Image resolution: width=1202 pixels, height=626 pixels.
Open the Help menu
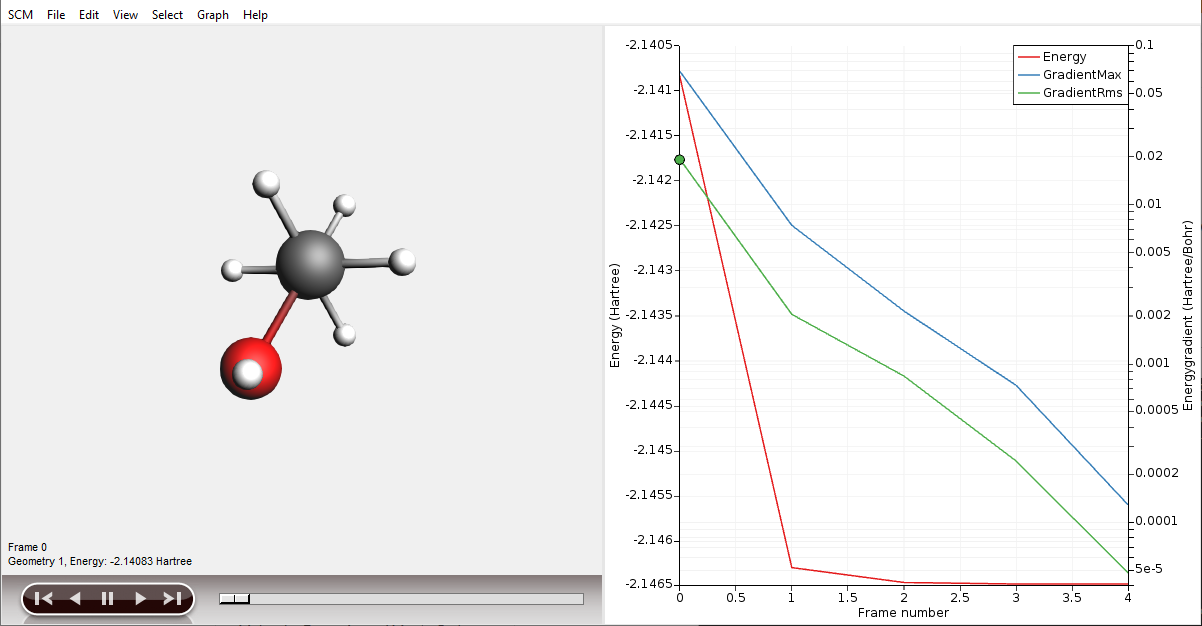click(254, 14)
